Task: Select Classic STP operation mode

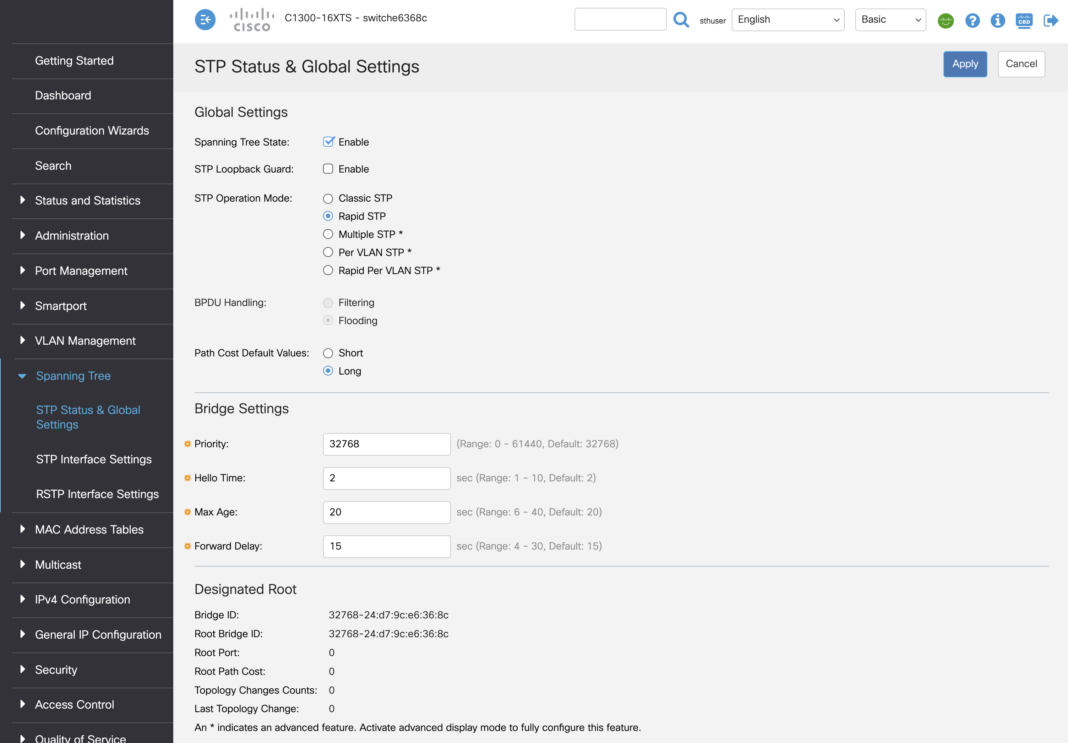Action: coord(328,198)
